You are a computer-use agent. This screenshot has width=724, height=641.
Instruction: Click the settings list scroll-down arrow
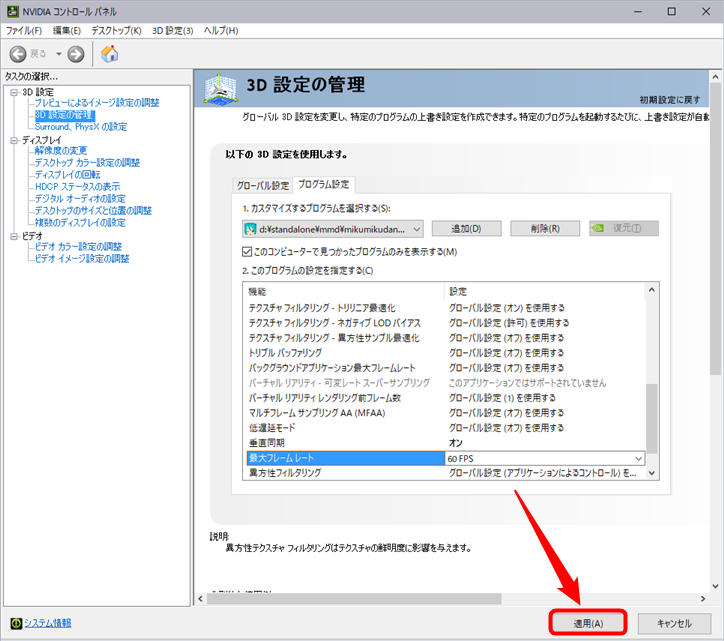point(652,473)
